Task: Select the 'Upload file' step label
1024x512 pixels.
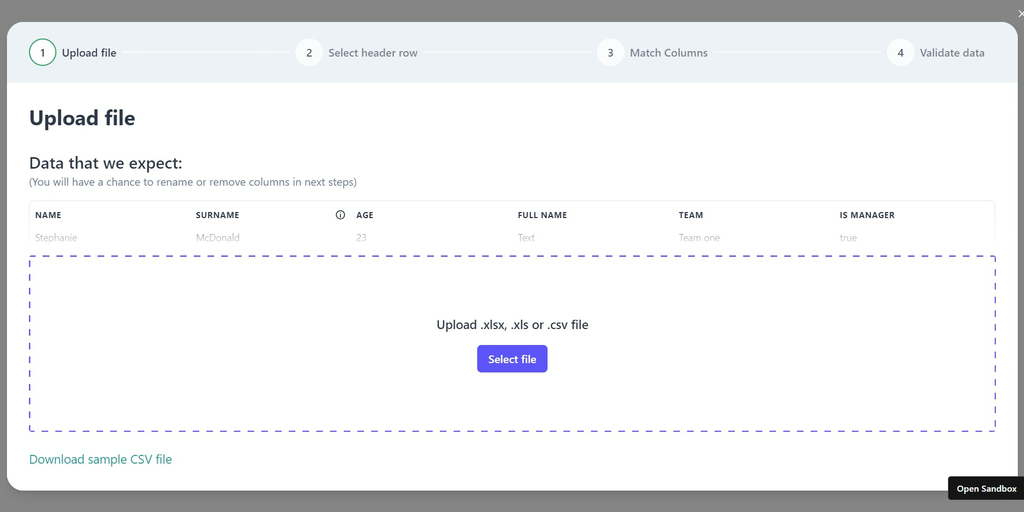Action: (x=89, y=53)
